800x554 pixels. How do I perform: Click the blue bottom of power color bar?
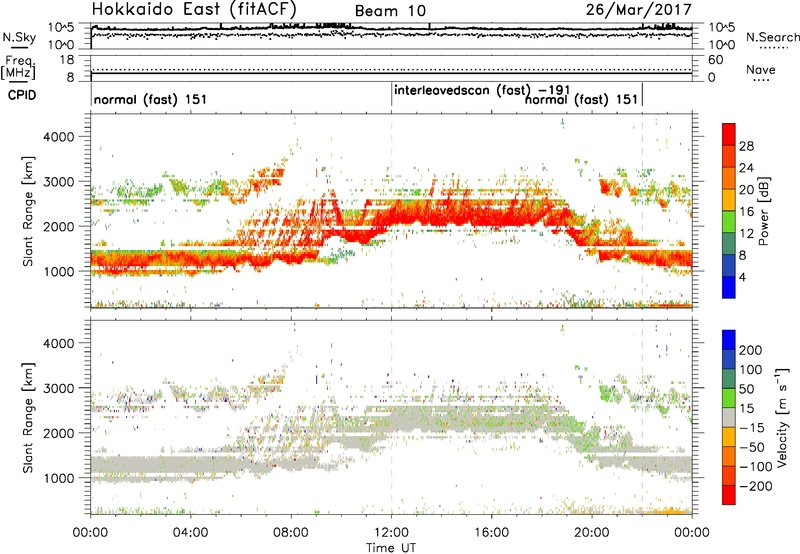pos(729,287)
